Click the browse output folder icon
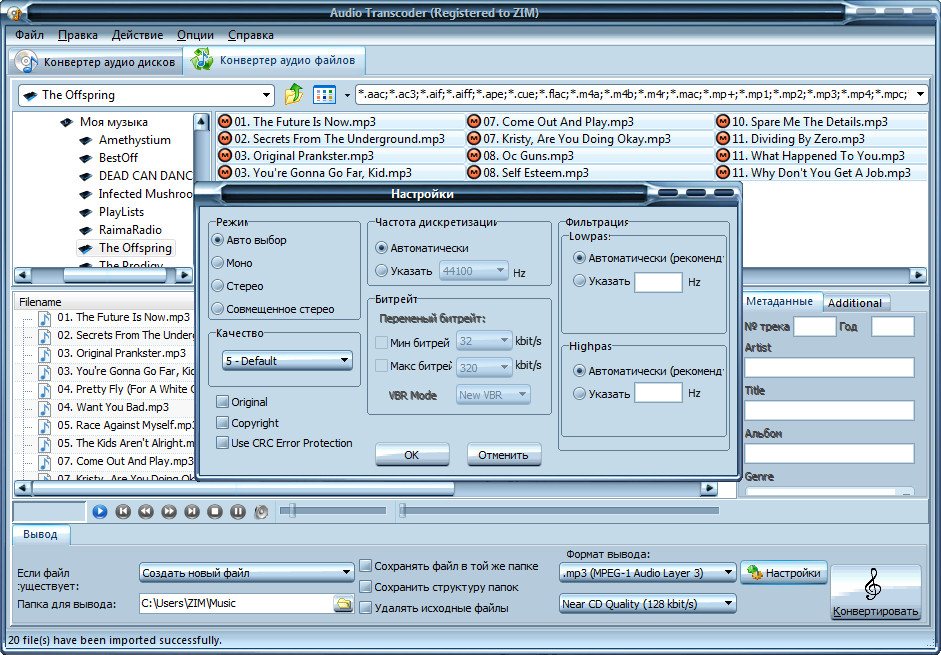 [343, 603]
